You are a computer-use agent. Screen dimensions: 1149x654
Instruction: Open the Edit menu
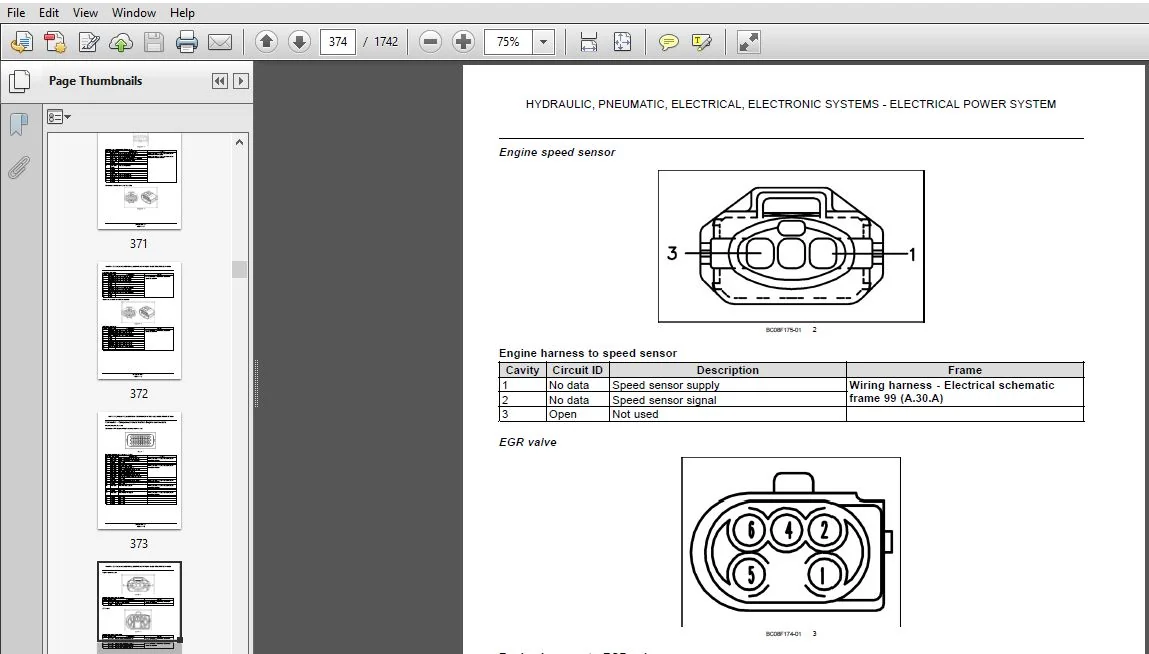point(49,12)
